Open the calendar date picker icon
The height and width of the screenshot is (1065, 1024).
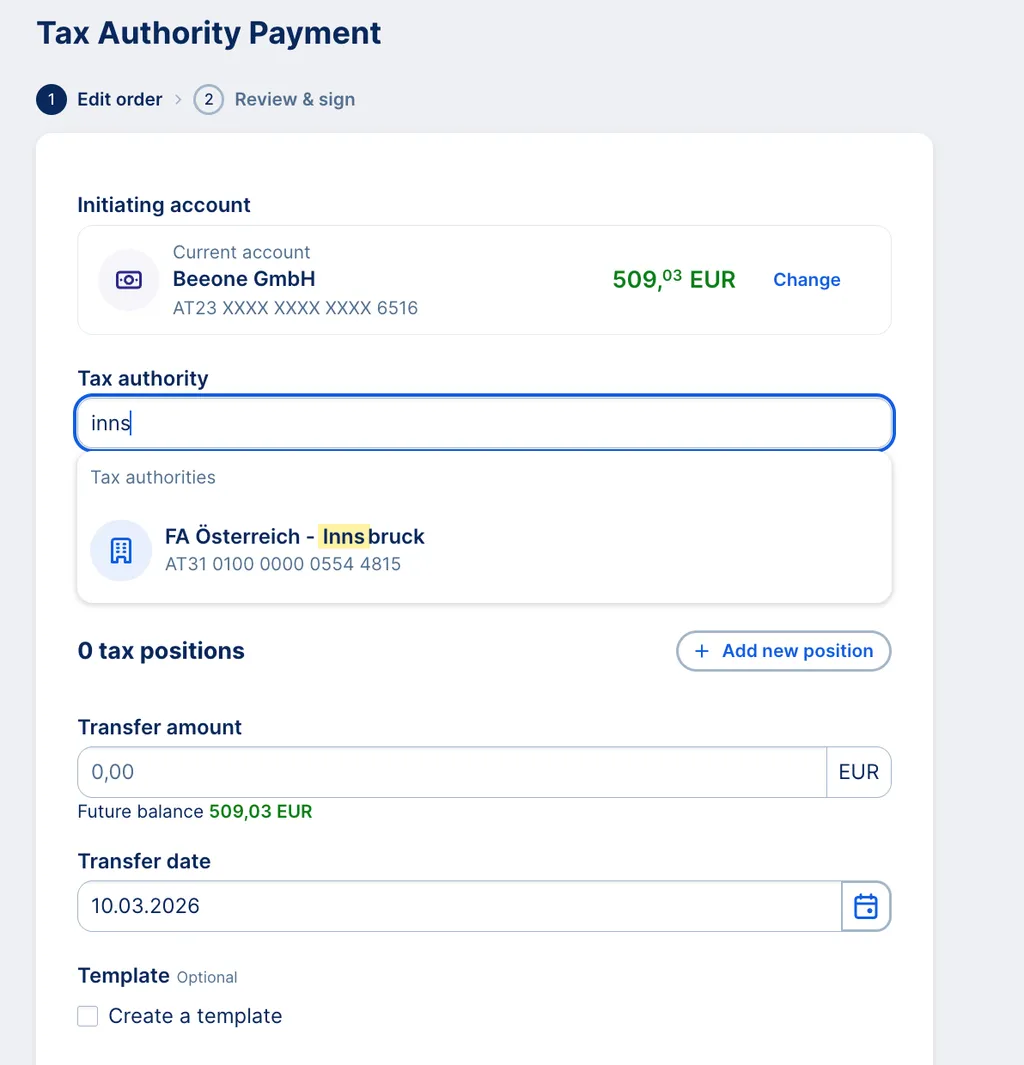[866, 906]
